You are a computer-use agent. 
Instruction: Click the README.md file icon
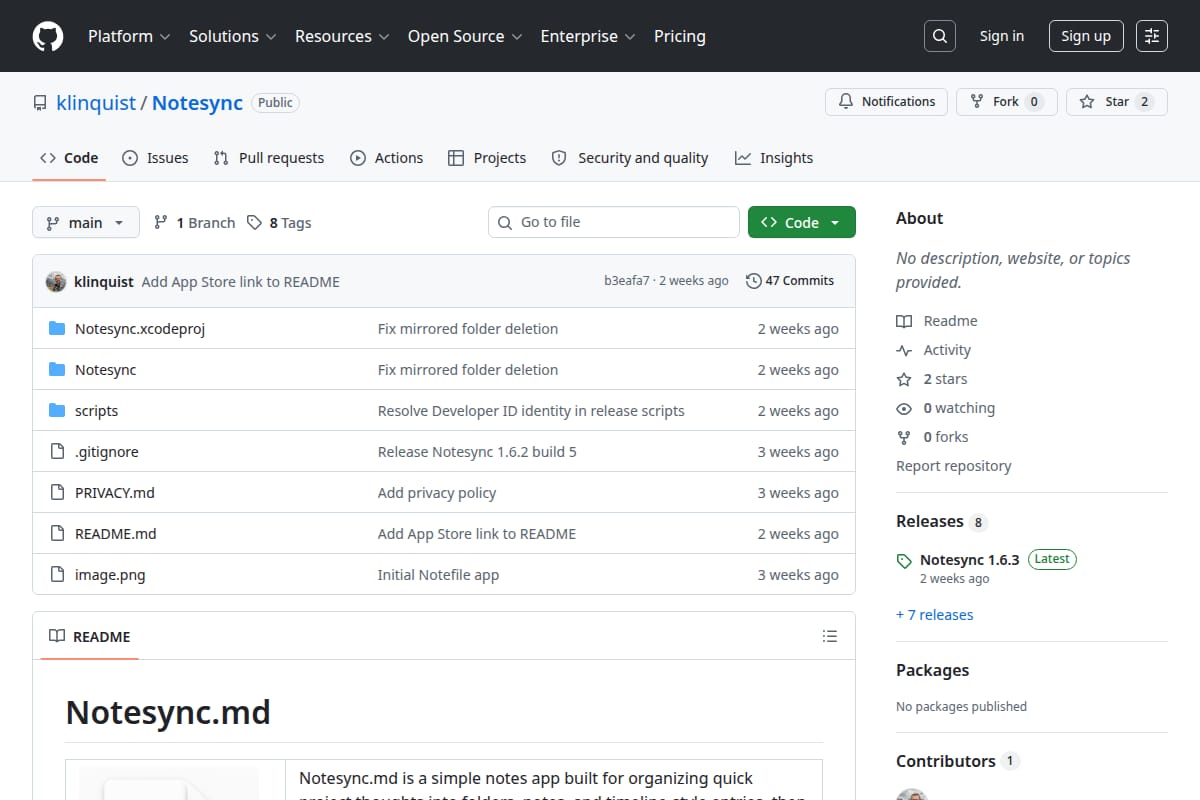click(57, 534)
